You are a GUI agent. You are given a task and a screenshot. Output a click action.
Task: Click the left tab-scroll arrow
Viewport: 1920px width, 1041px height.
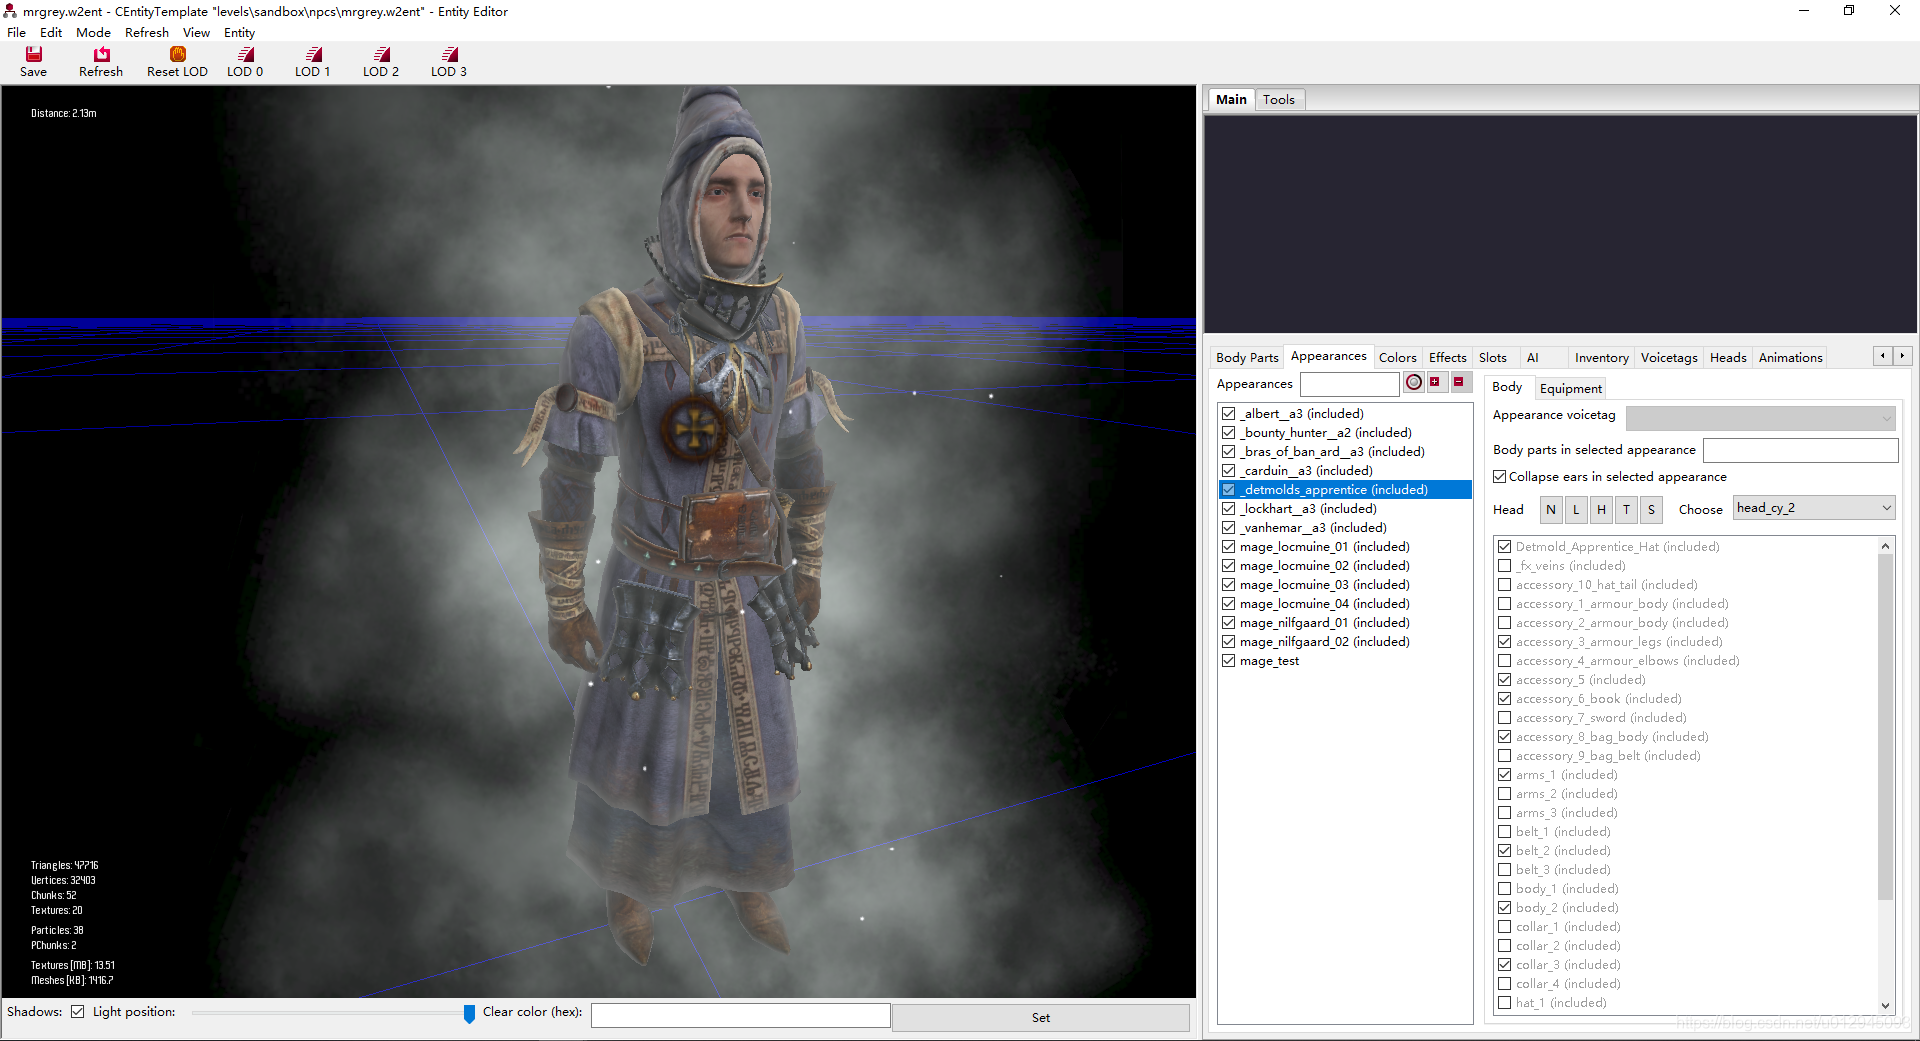[x=1883, y=356]
